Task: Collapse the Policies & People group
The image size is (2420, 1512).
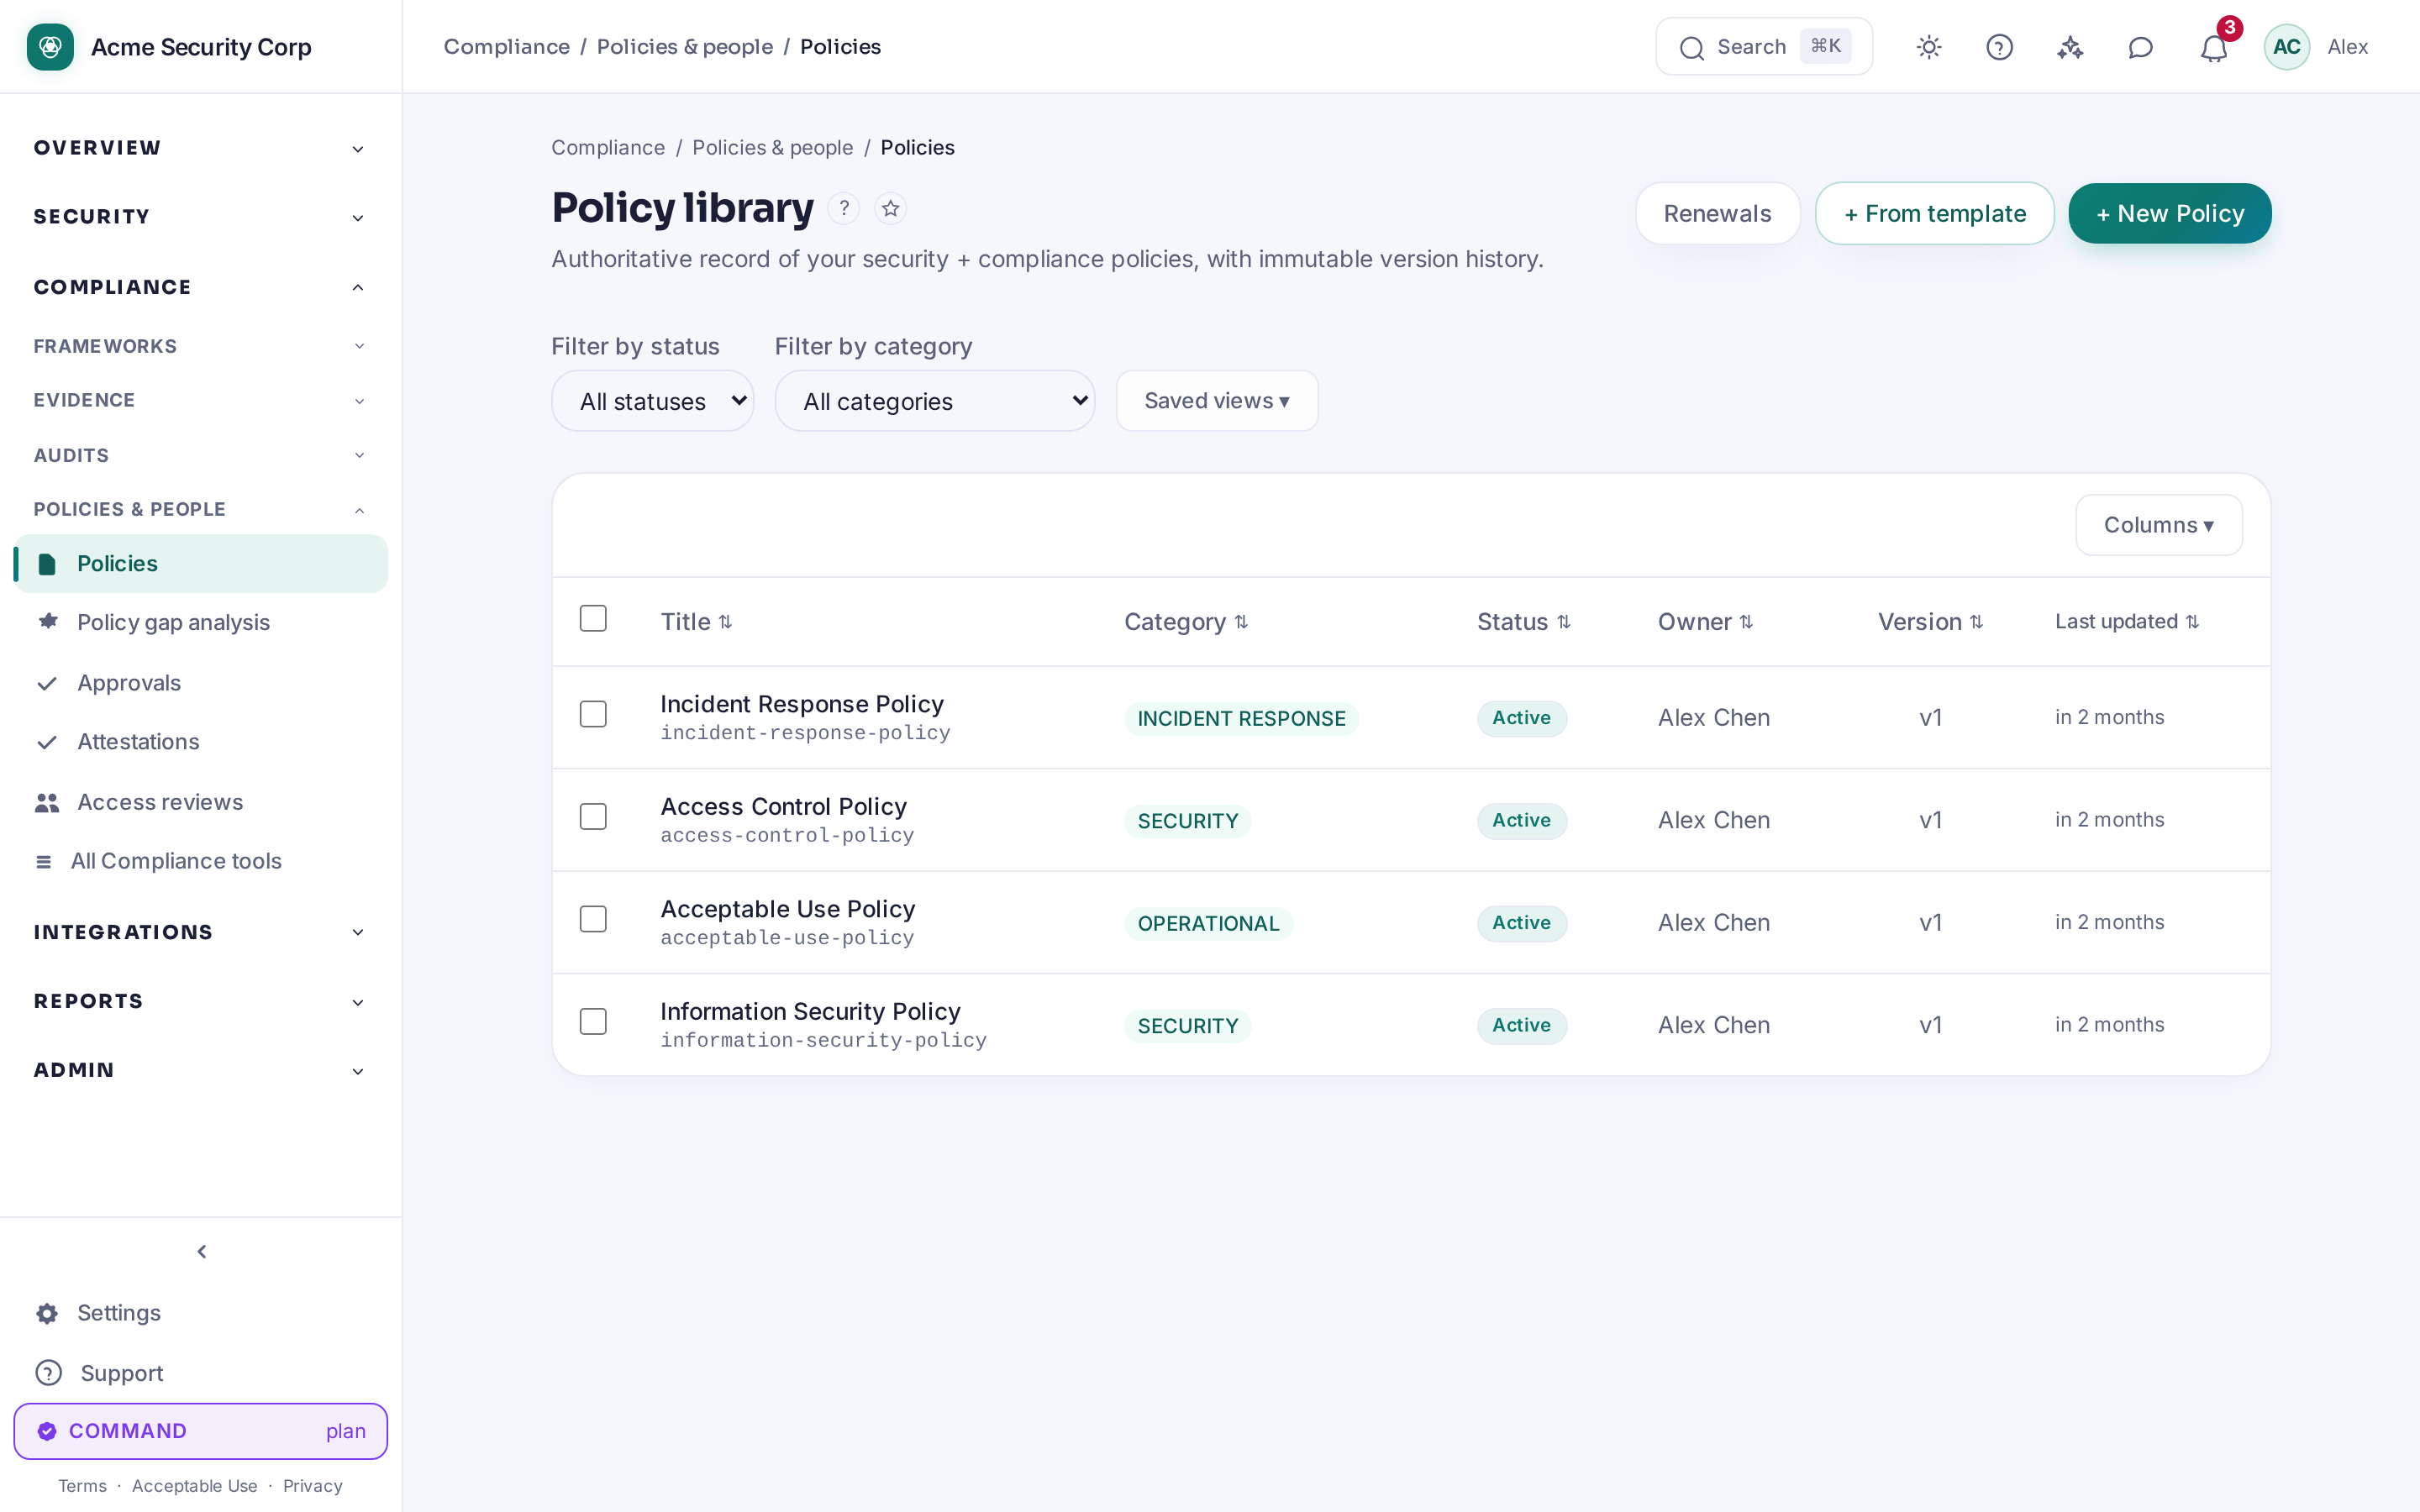Action: (200, 509)
